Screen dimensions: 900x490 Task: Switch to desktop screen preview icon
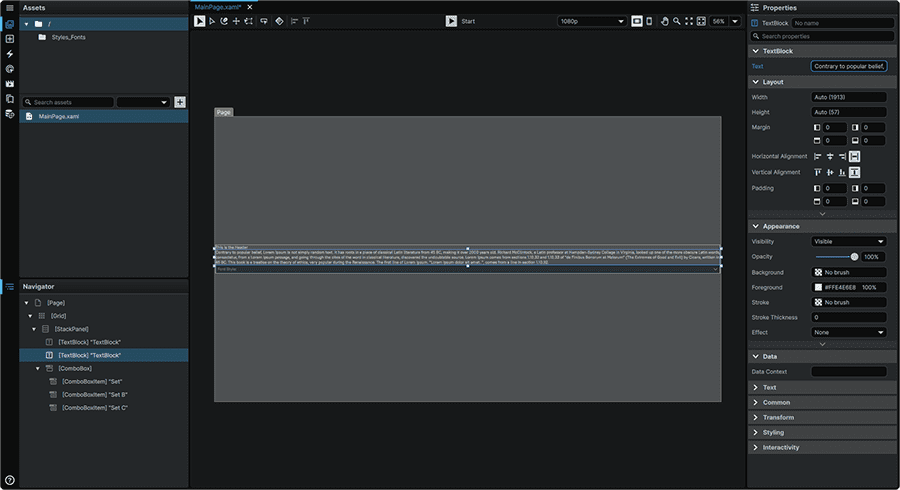coord(637,21)
